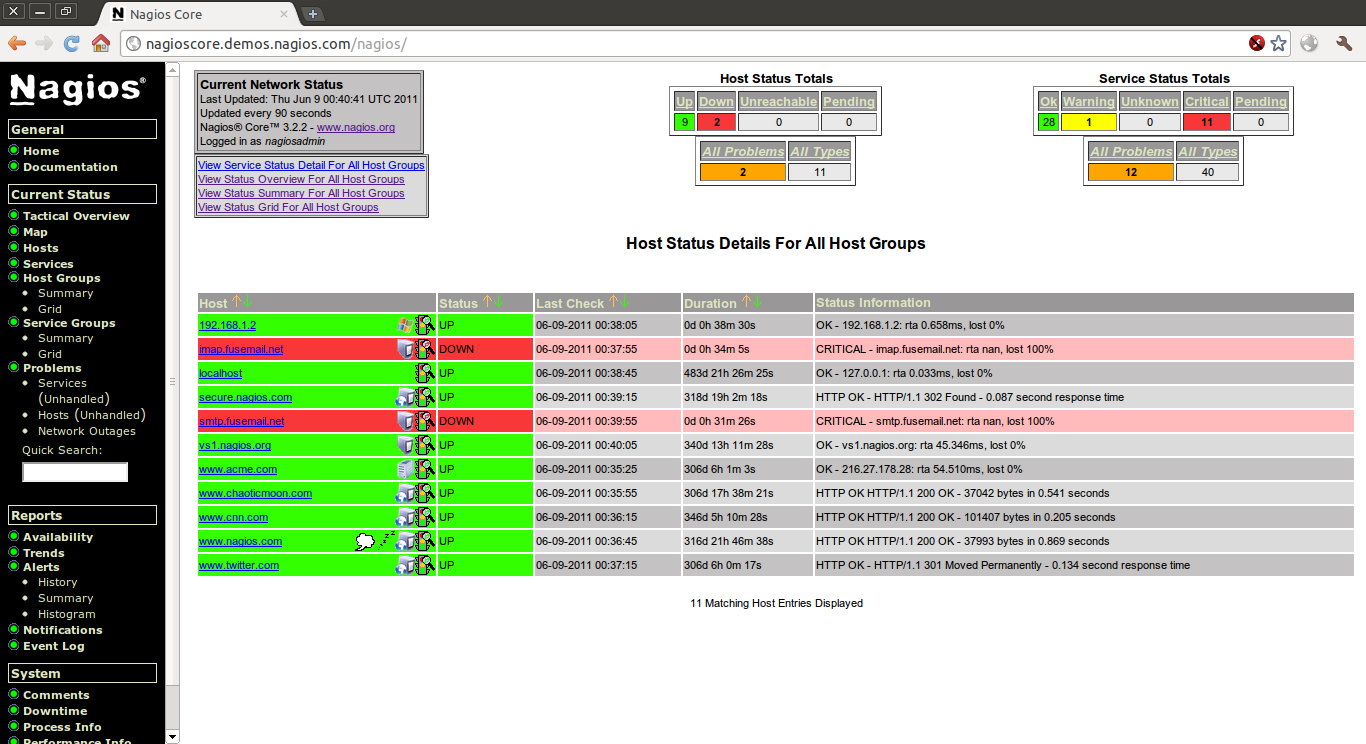Click the yellow service Warning count 1

(1088, 122)
